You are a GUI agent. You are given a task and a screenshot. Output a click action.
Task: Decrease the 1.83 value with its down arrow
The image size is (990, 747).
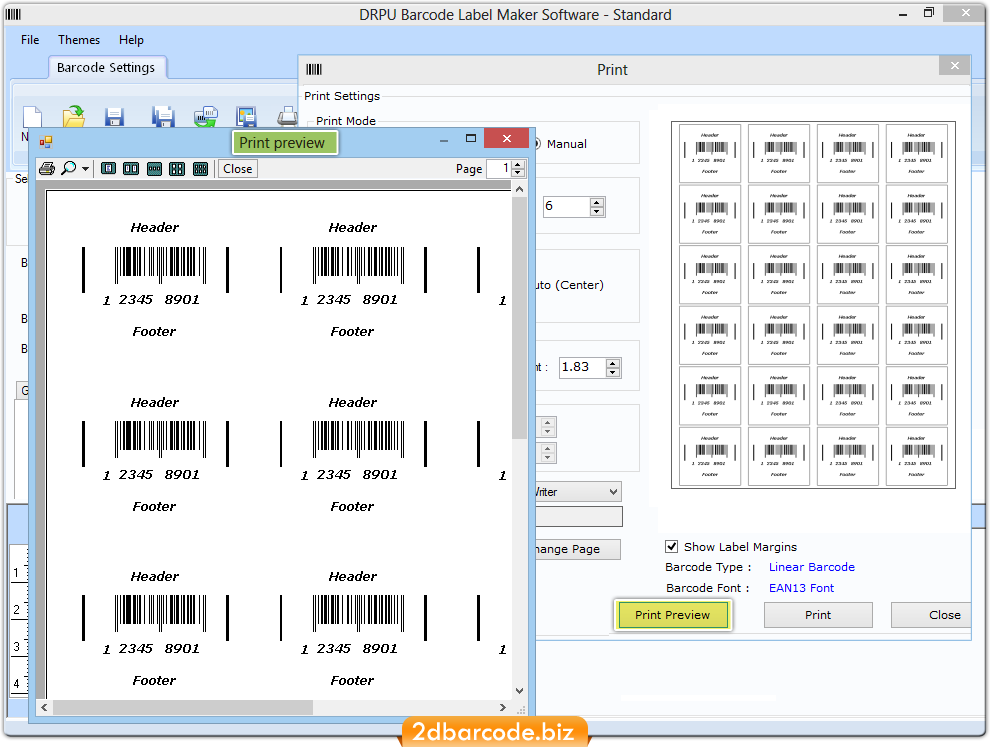pyautogui.click(x=613, y=372)
